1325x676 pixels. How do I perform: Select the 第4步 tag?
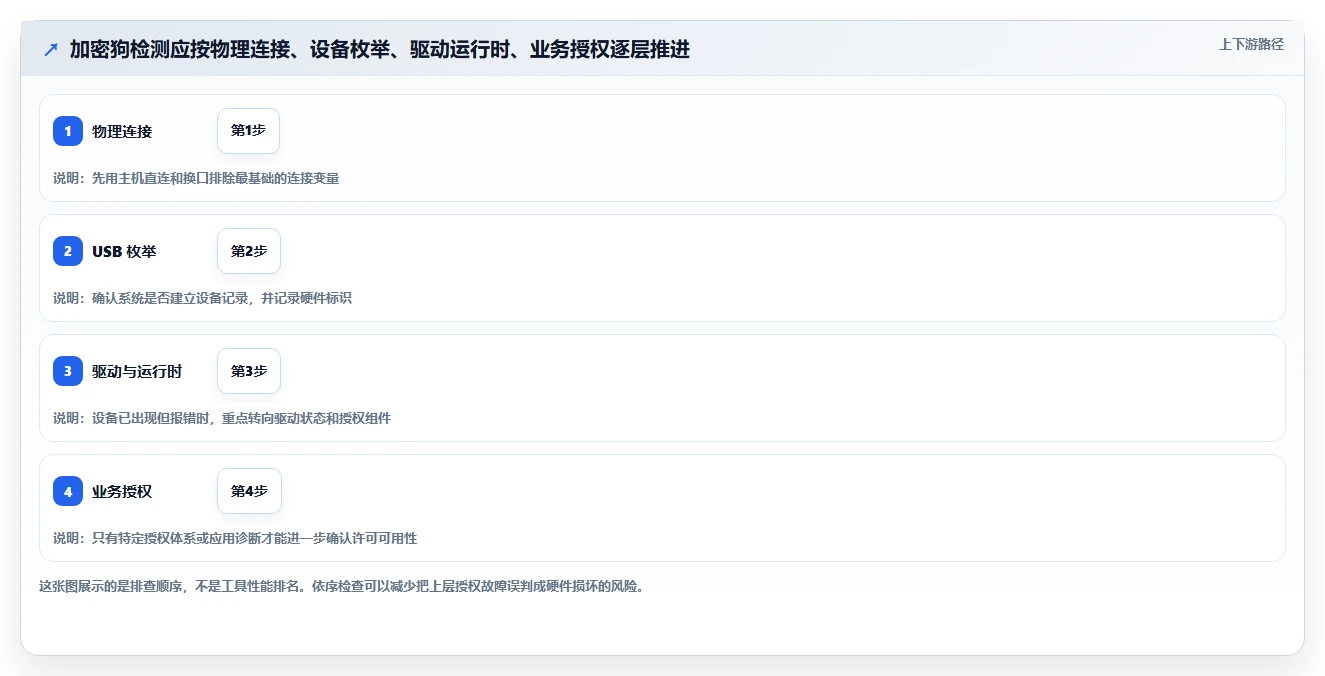tap(249, 491)
